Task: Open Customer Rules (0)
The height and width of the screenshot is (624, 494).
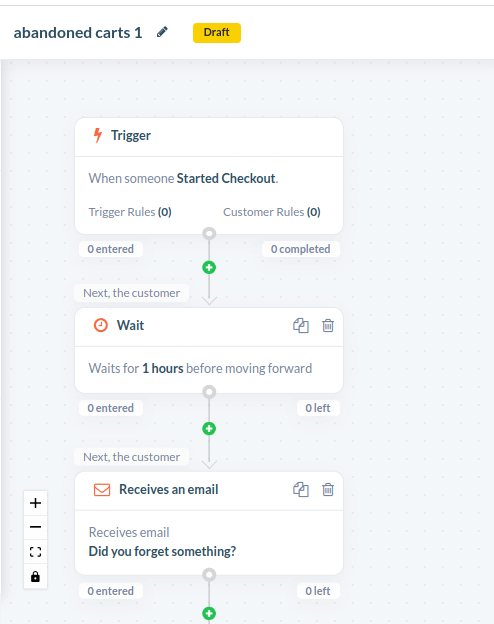Action: coord(272,212)
